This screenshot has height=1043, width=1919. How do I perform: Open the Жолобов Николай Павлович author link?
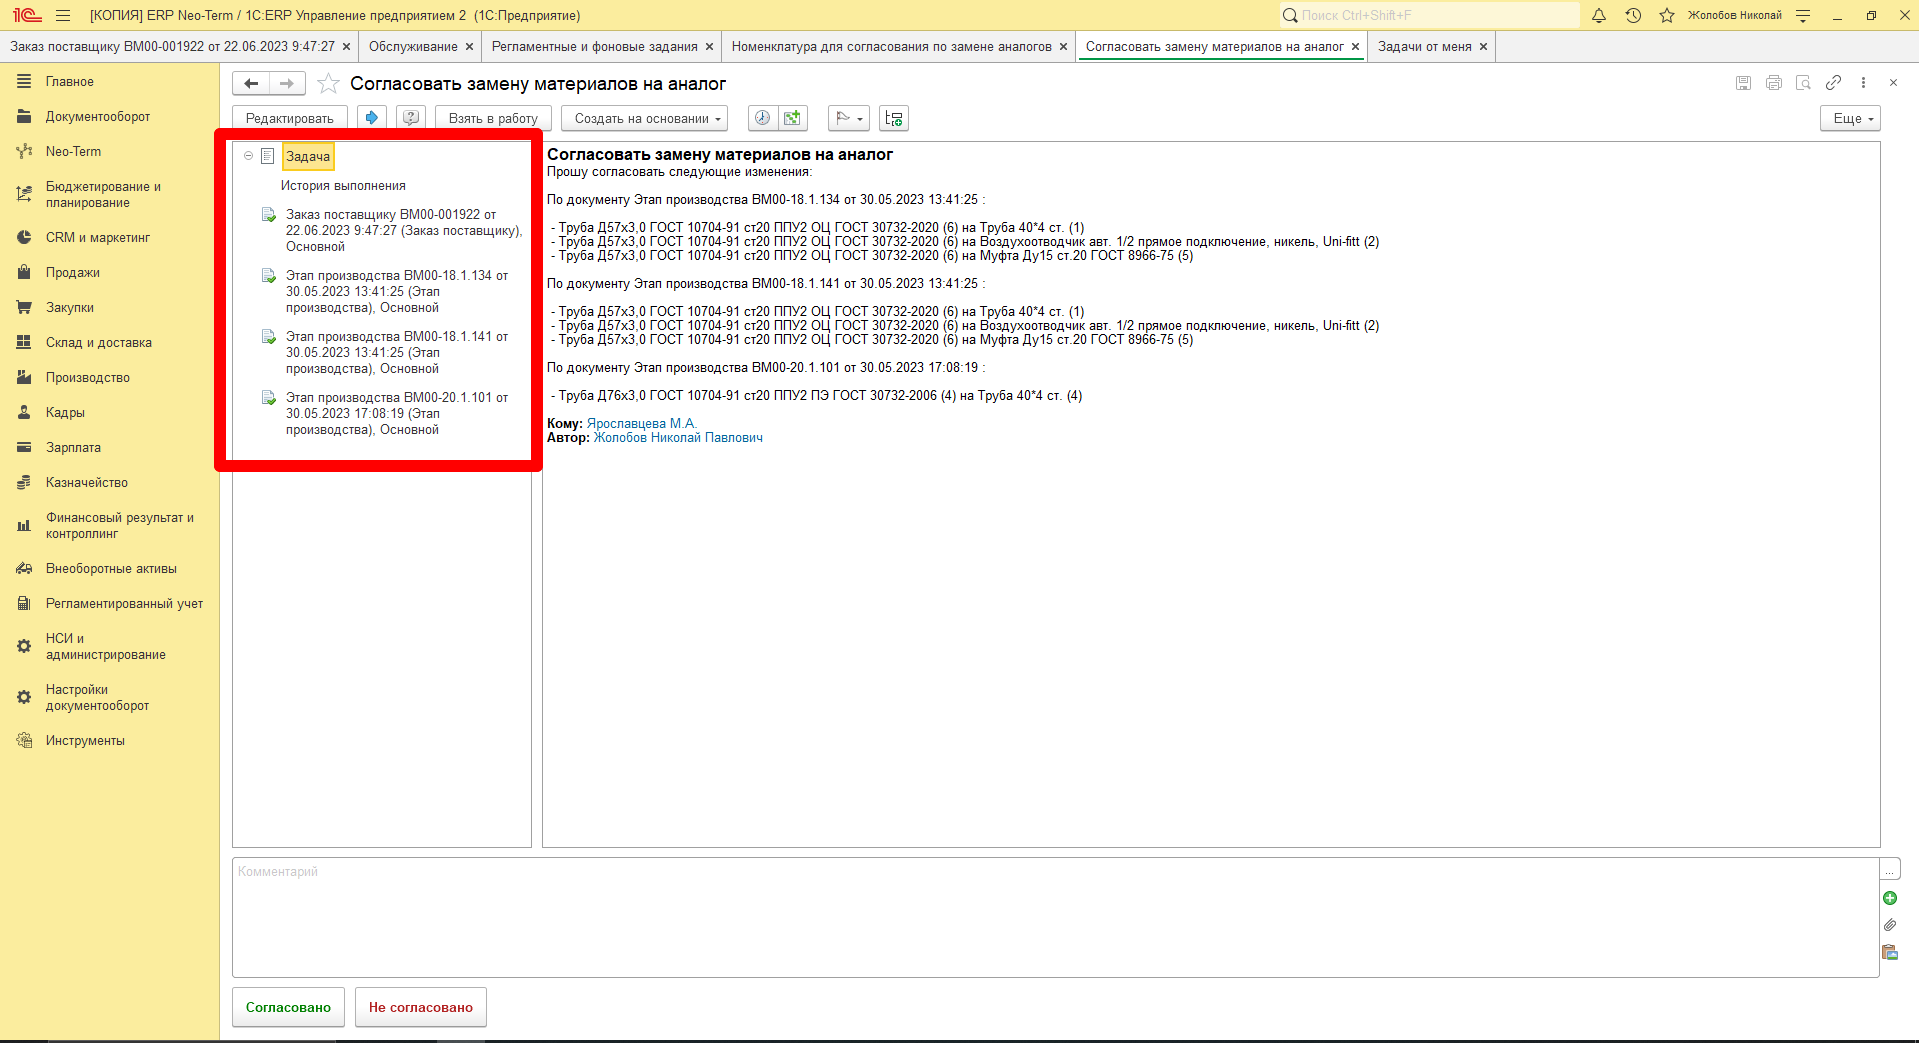tap(678, 438)
